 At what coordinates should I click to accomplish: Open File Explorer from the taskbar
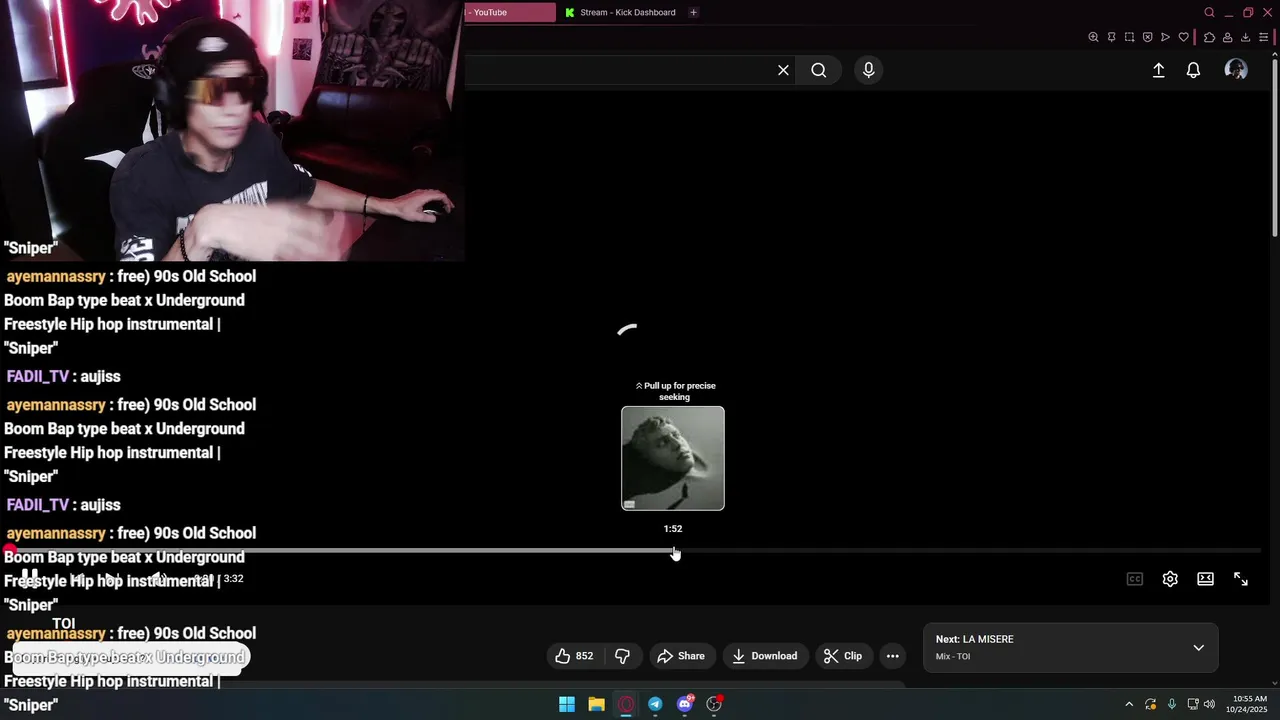596,704
